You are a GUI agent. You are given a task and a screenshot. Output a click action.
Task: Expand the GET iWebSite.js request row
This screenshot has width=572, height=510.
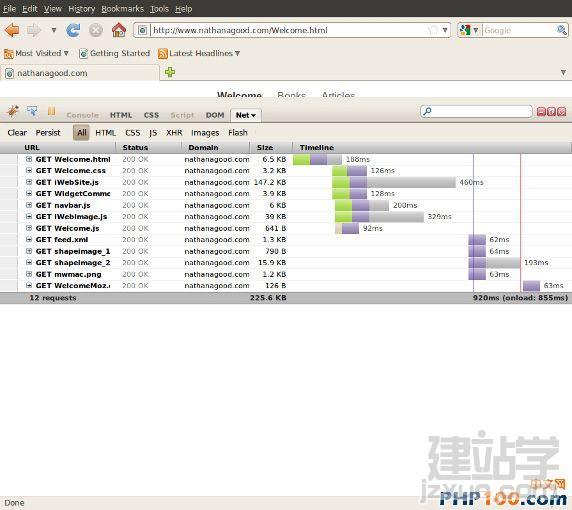pyautogui.click(x=29, y=182)
